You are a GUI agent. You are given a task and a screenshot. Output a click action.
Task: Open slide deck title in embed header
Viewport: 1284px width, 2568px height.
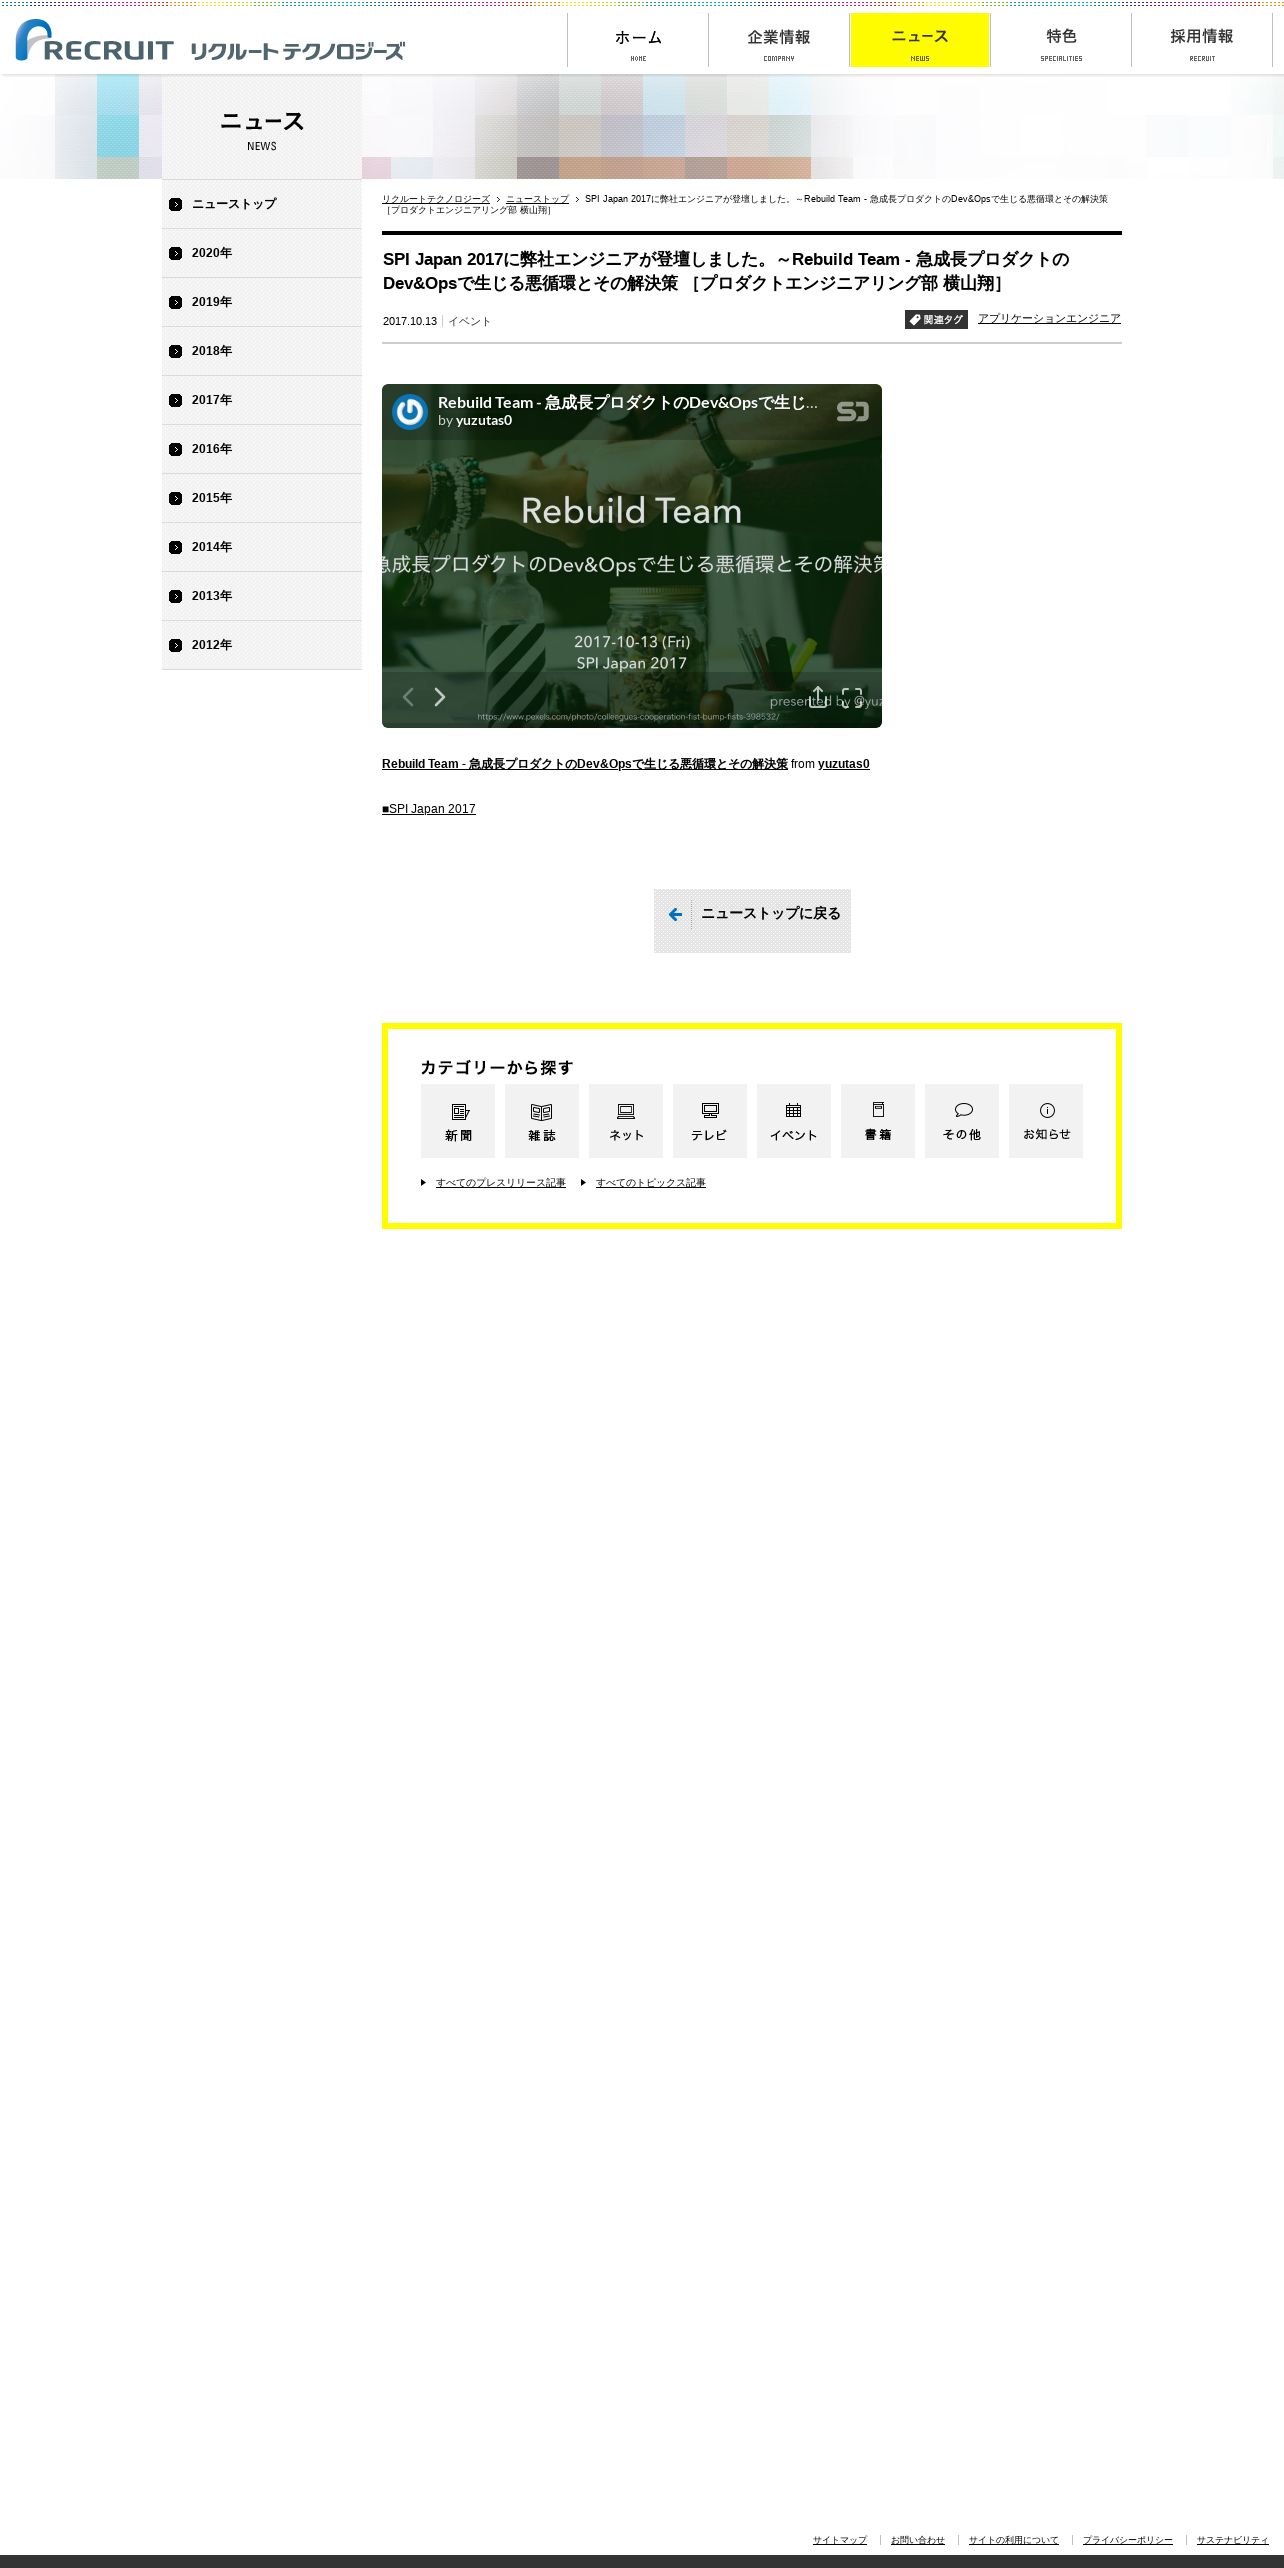(x=628, y=402)
